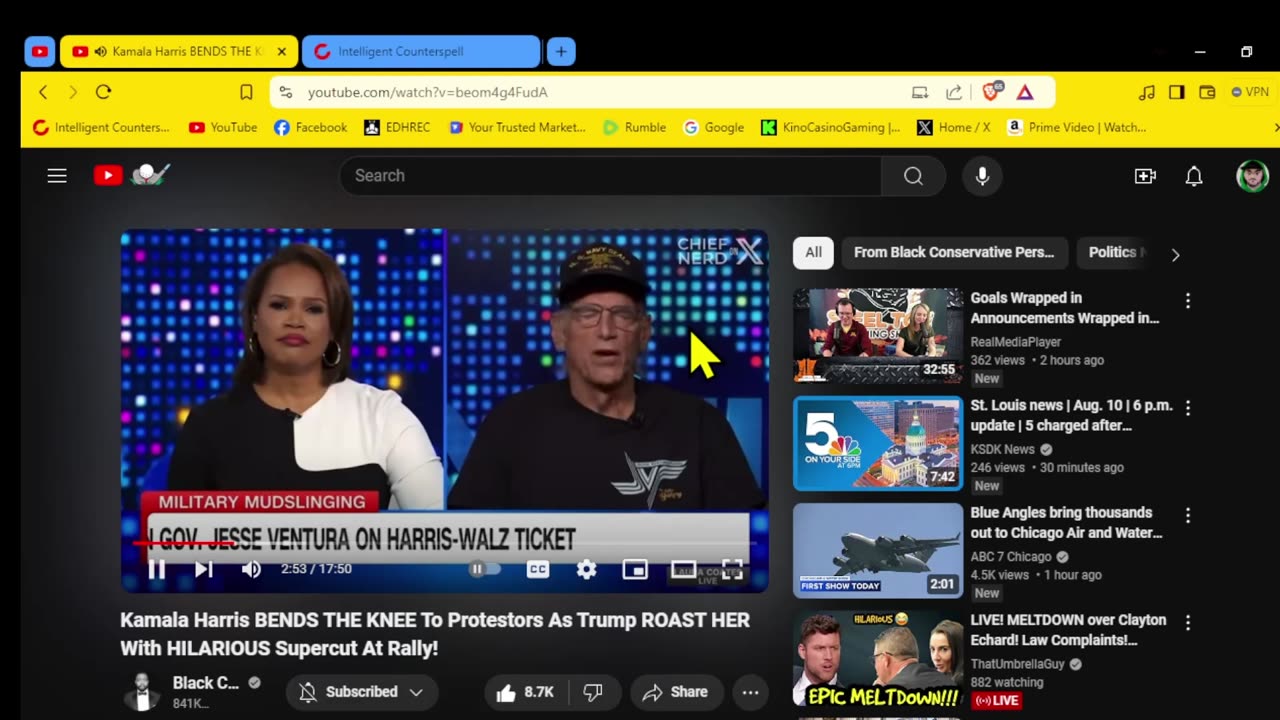Select the All filter chip
Screen dimensions: 1280x720
tap(813, 253)
